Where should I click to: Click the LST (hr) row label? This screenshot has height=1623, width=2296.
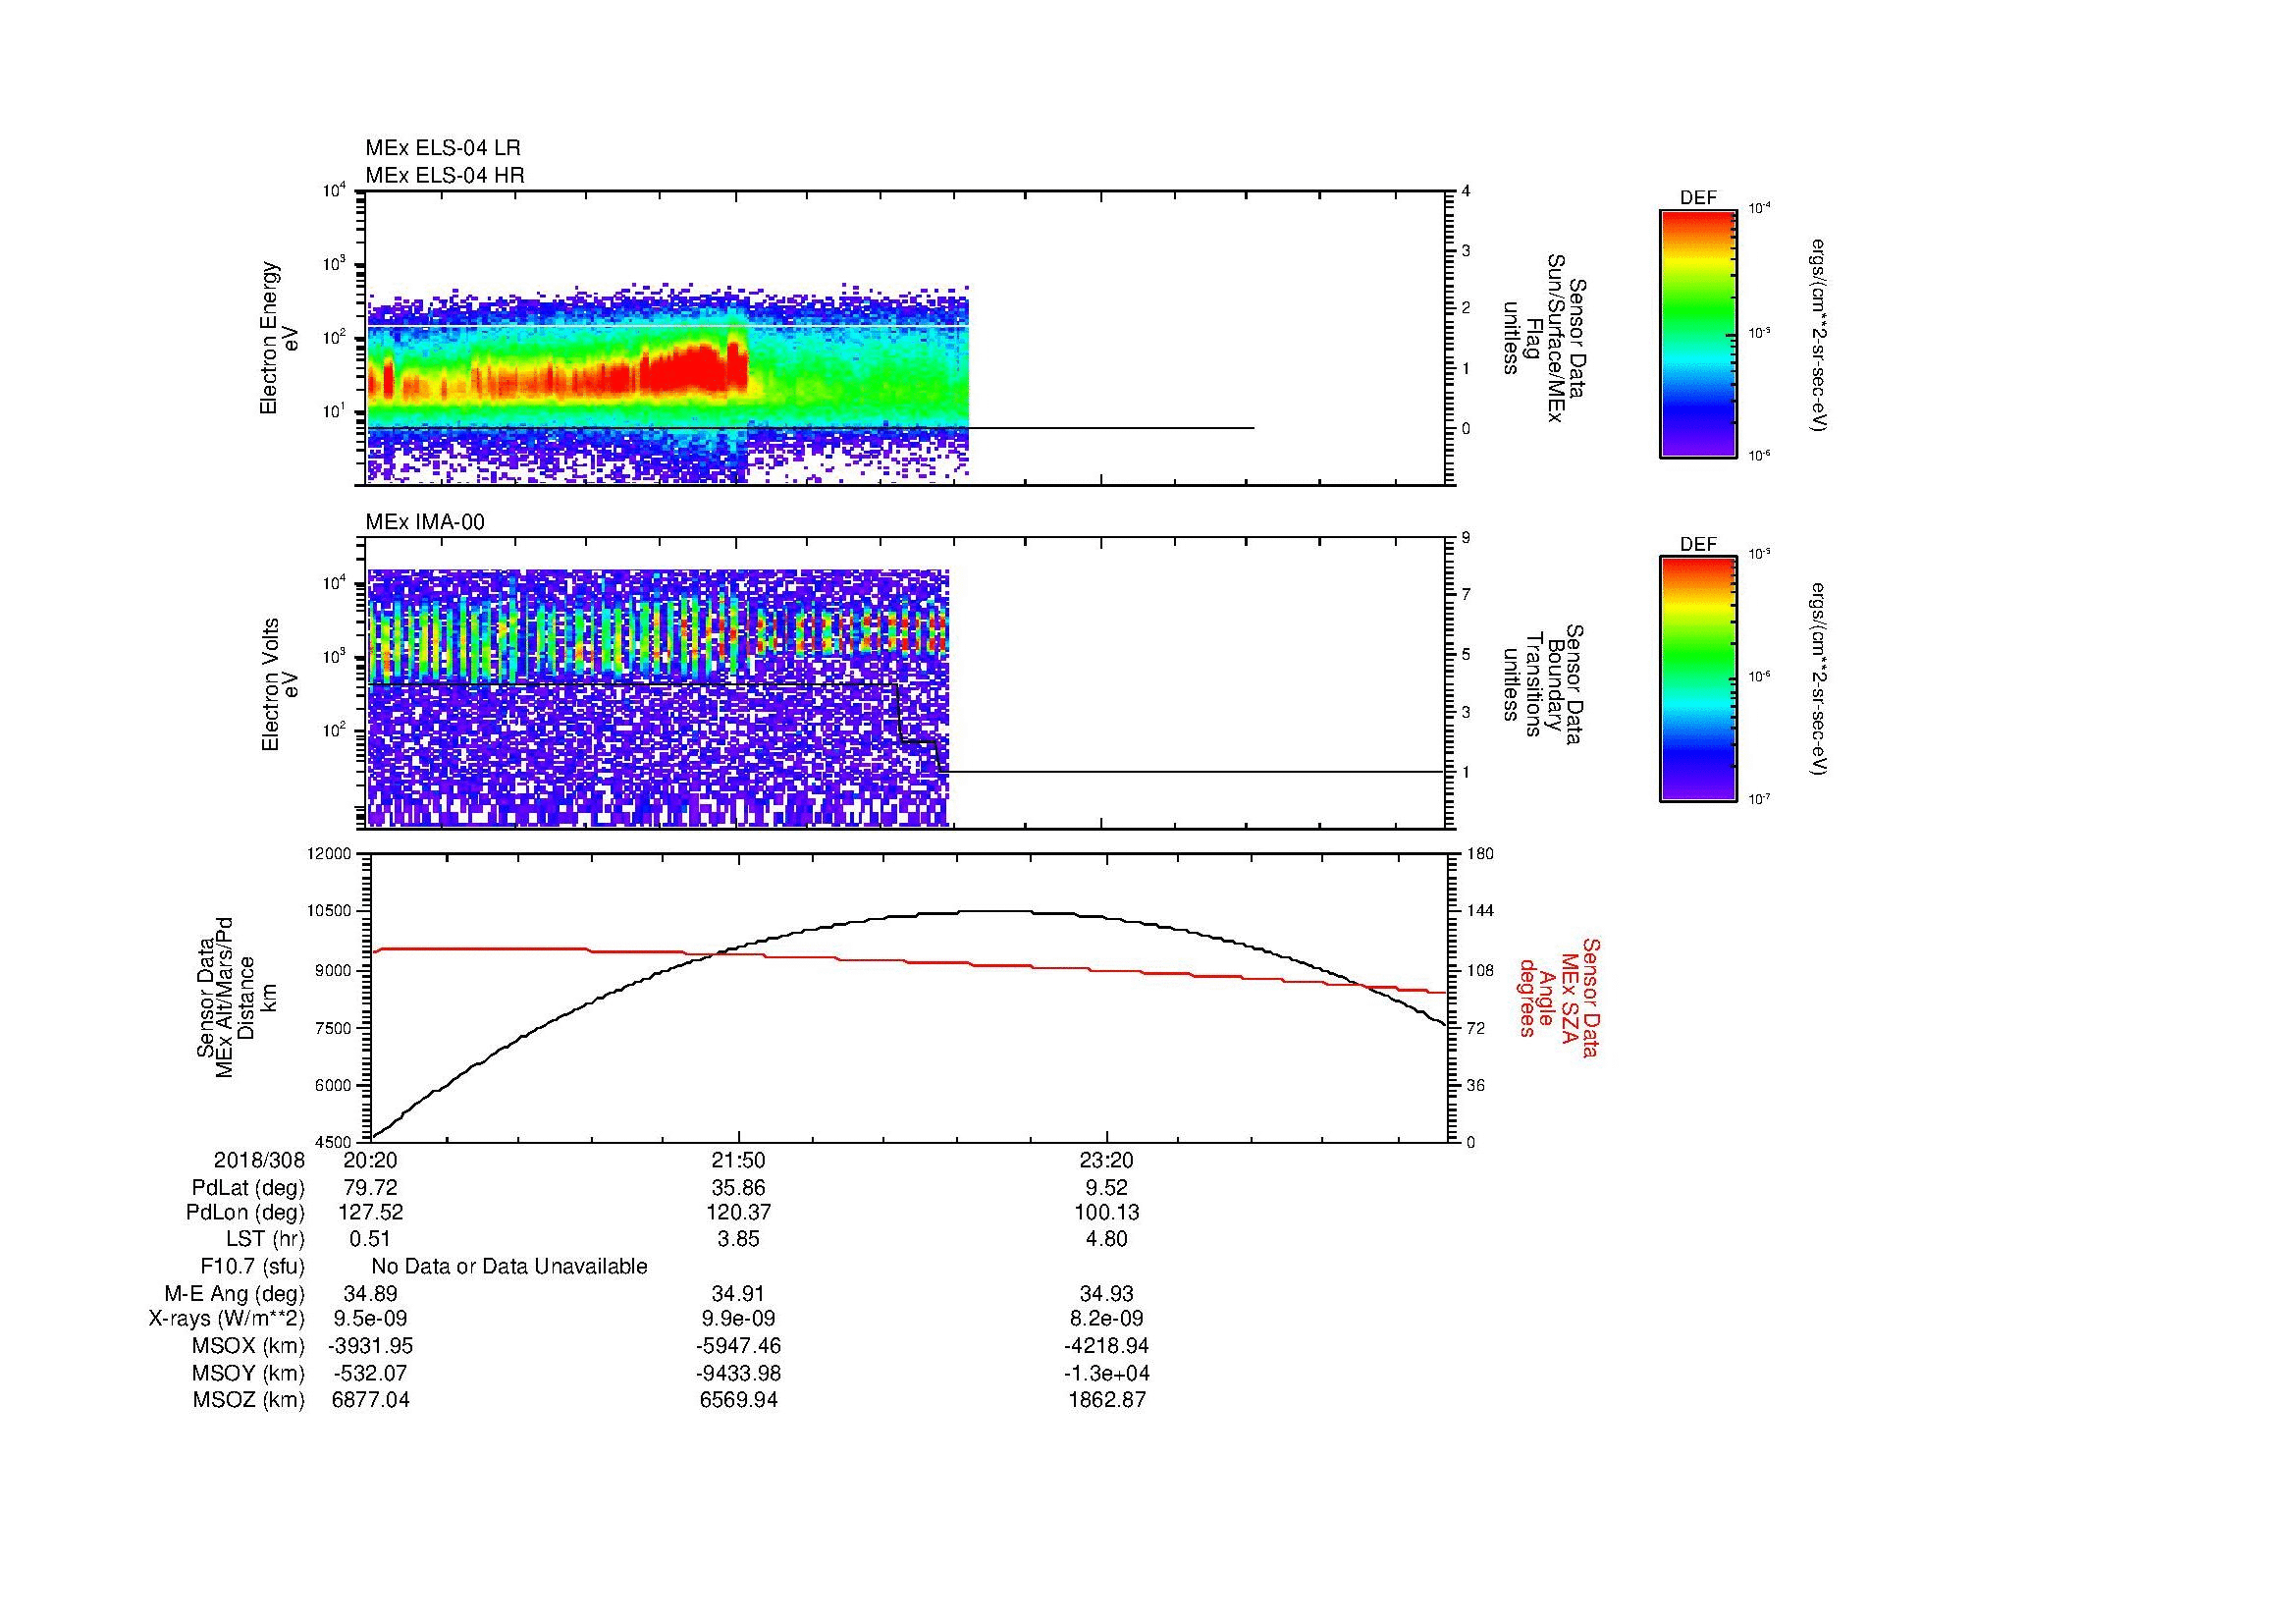(265, 1239)
